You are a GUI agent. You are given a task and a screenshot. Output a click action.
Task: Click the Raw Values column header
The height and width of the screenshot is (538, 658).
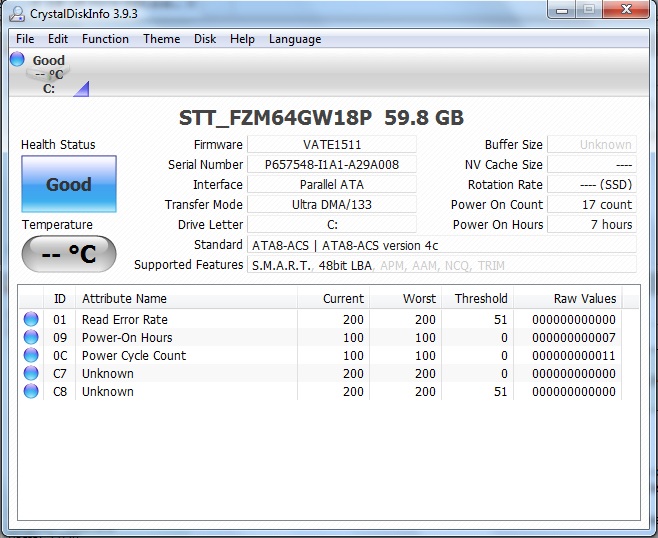pos(568,298)
